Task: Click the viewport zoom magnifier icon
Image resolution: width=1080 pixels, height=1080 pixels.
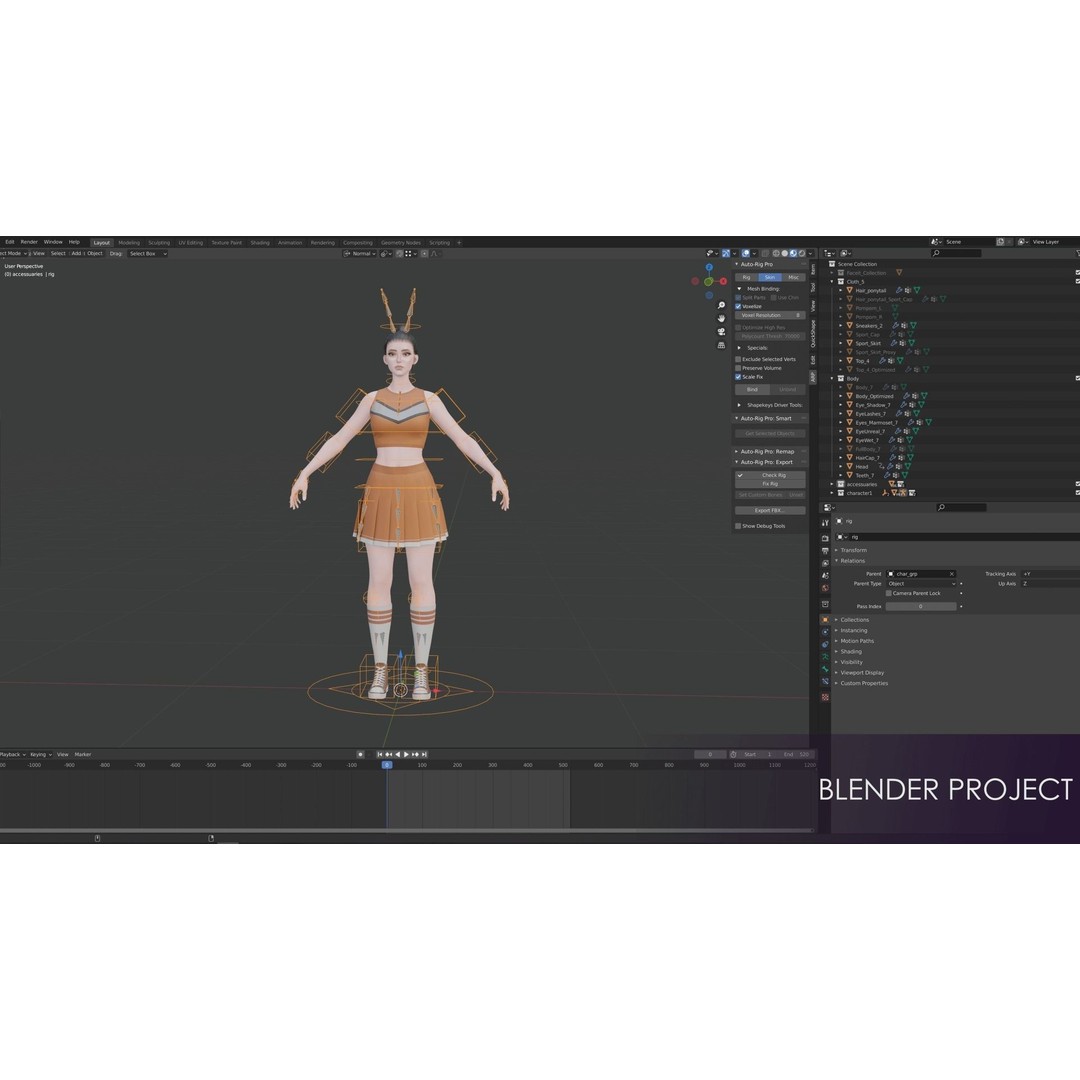Action: click(x=721, y=305)
